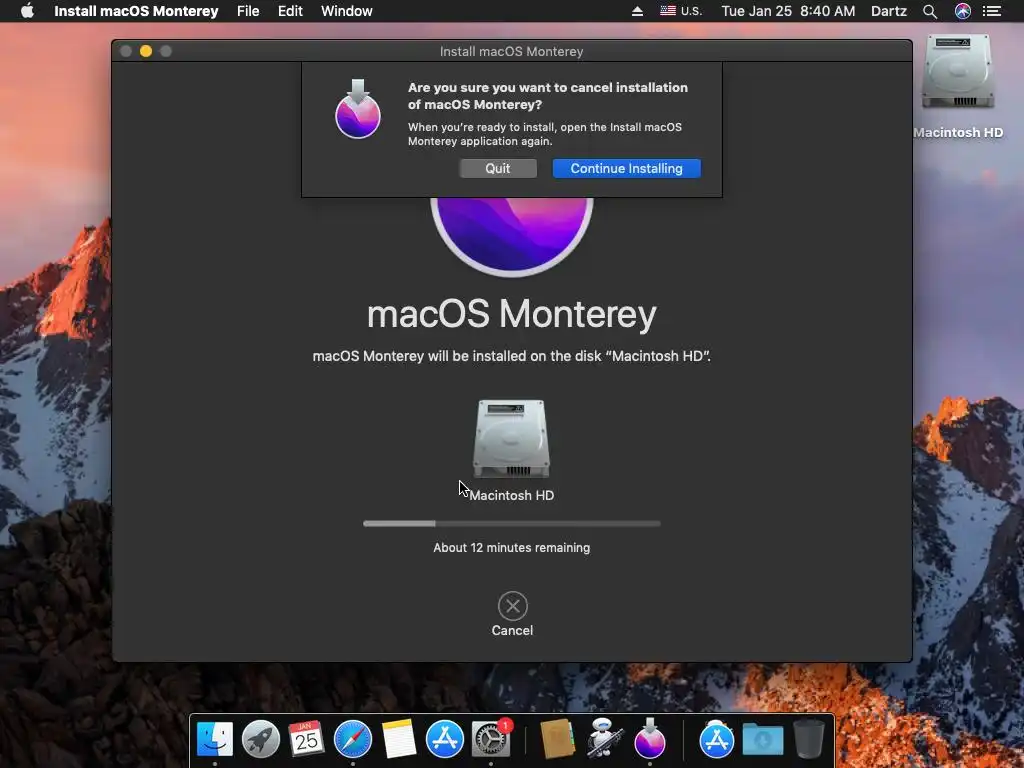
Task: Open Spotlight search magnifier
Action: click(930, 11)
